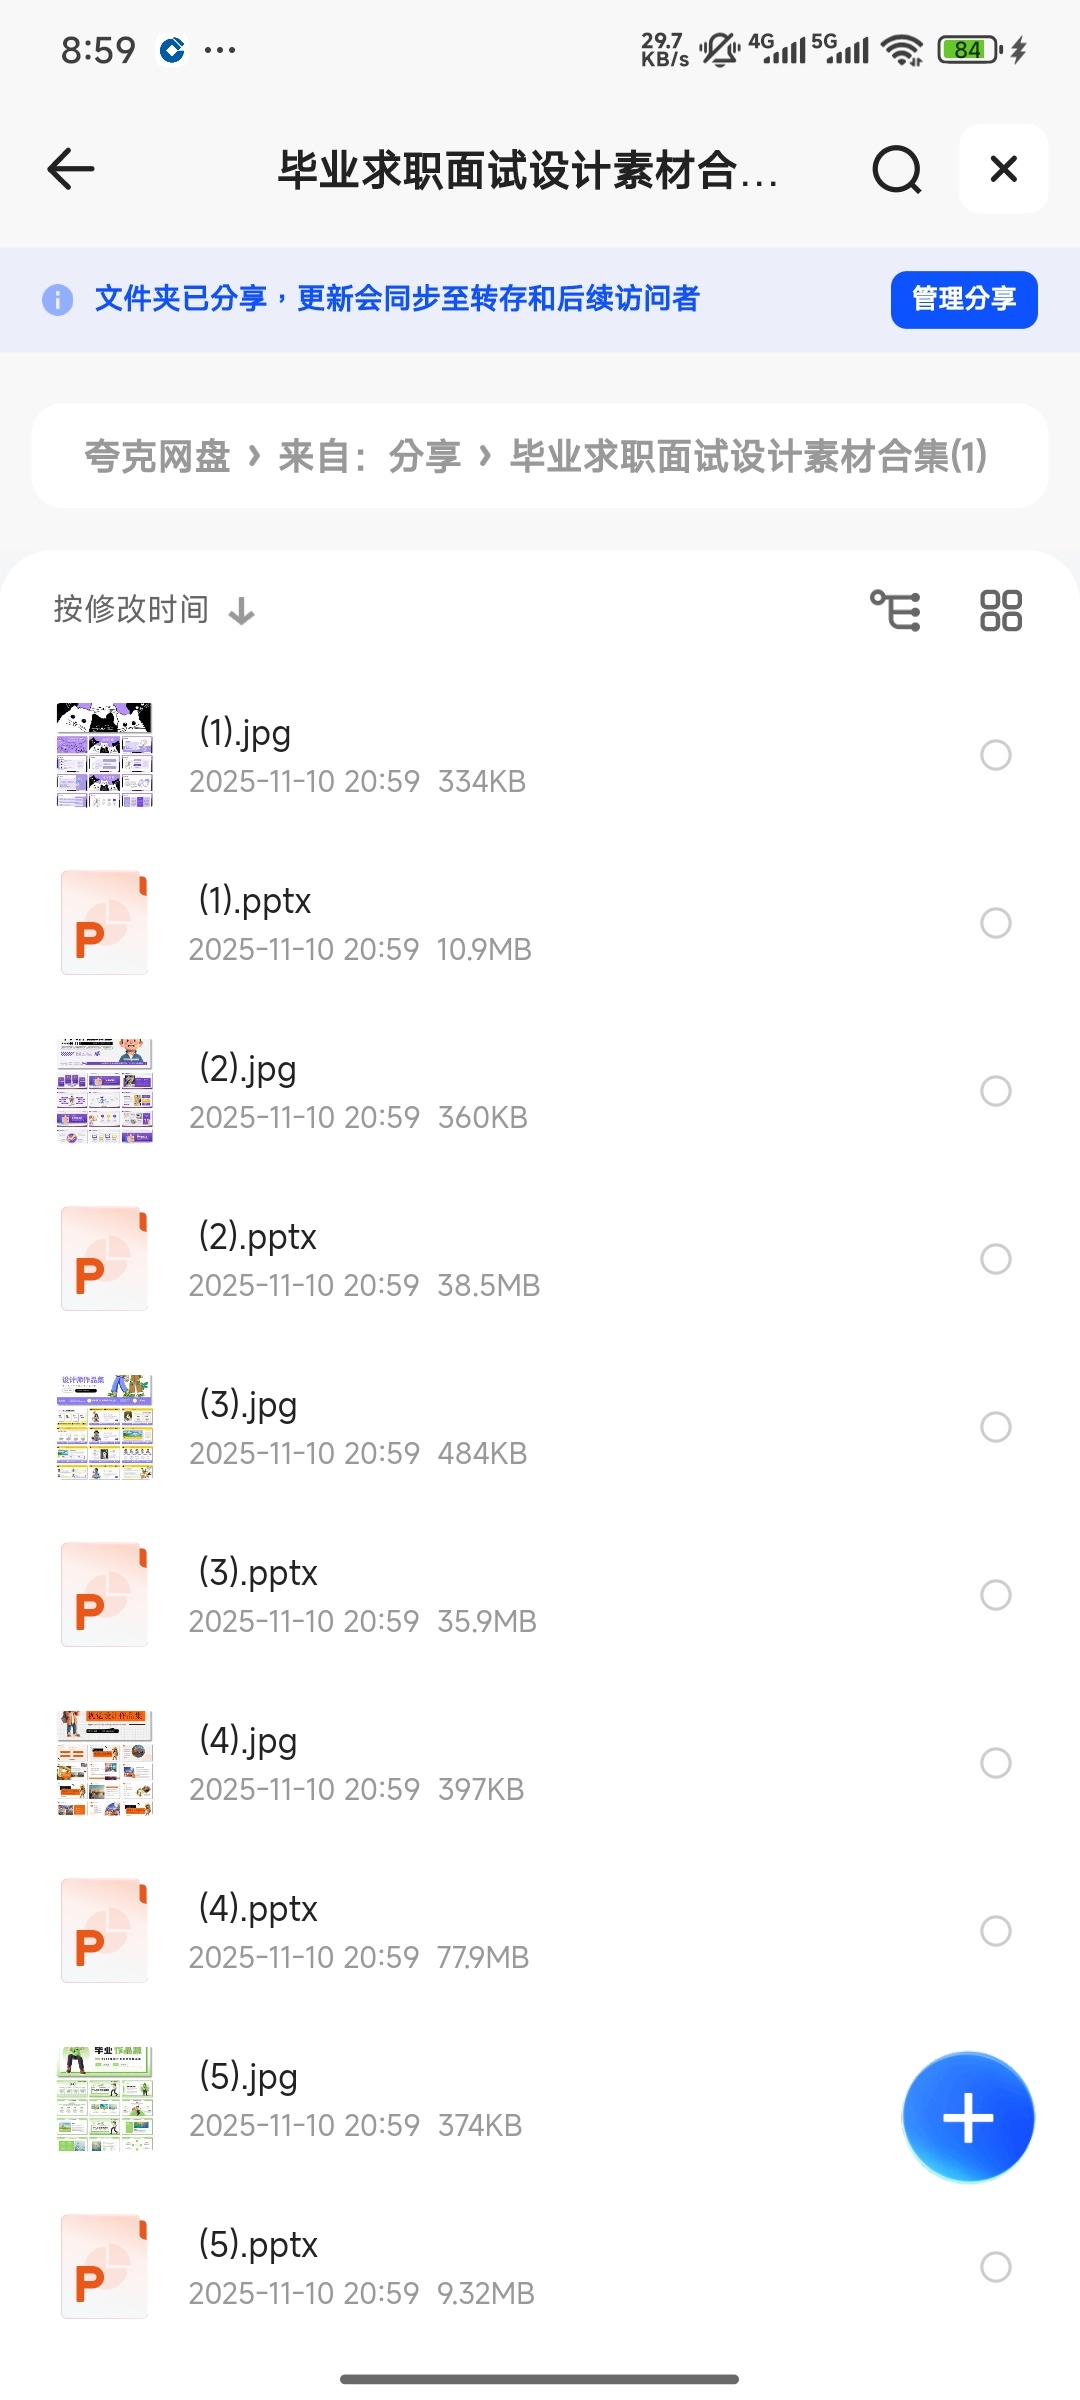Open the (3).jpg thumbnail preview
1080x2400 pixels.
[x=105, y=1426]
